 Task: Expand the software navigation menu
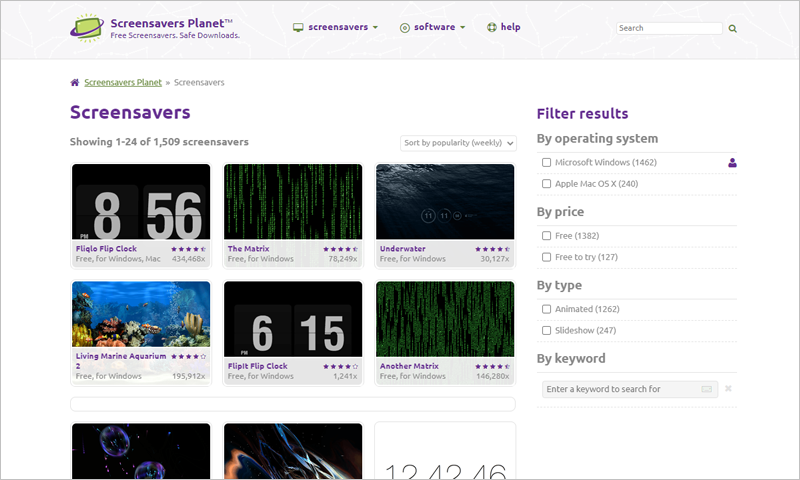pos(433,27)
